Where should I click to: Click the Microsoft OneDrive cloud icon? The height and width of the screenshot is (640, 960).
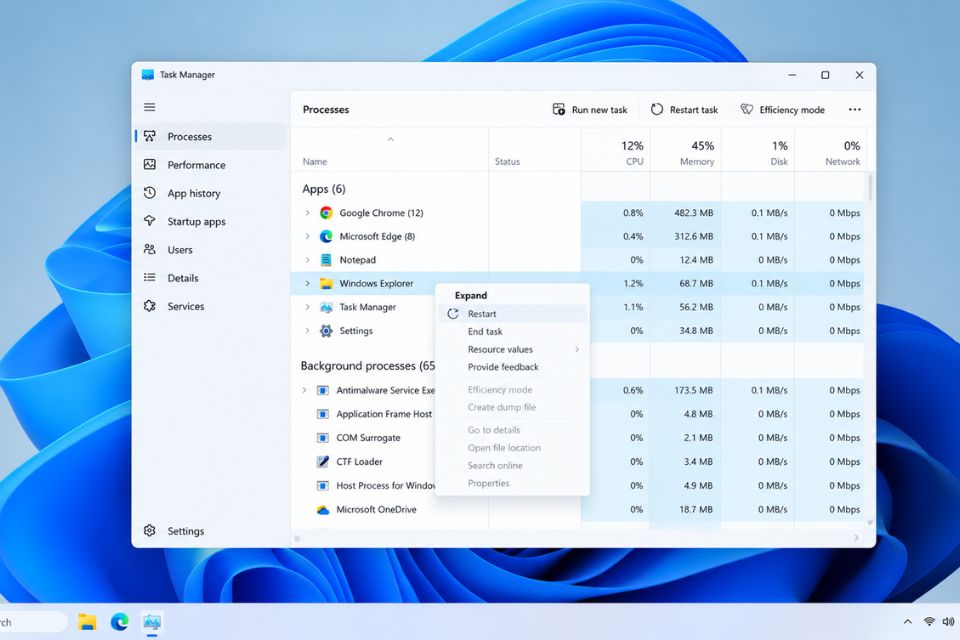(x=323, y=510)
